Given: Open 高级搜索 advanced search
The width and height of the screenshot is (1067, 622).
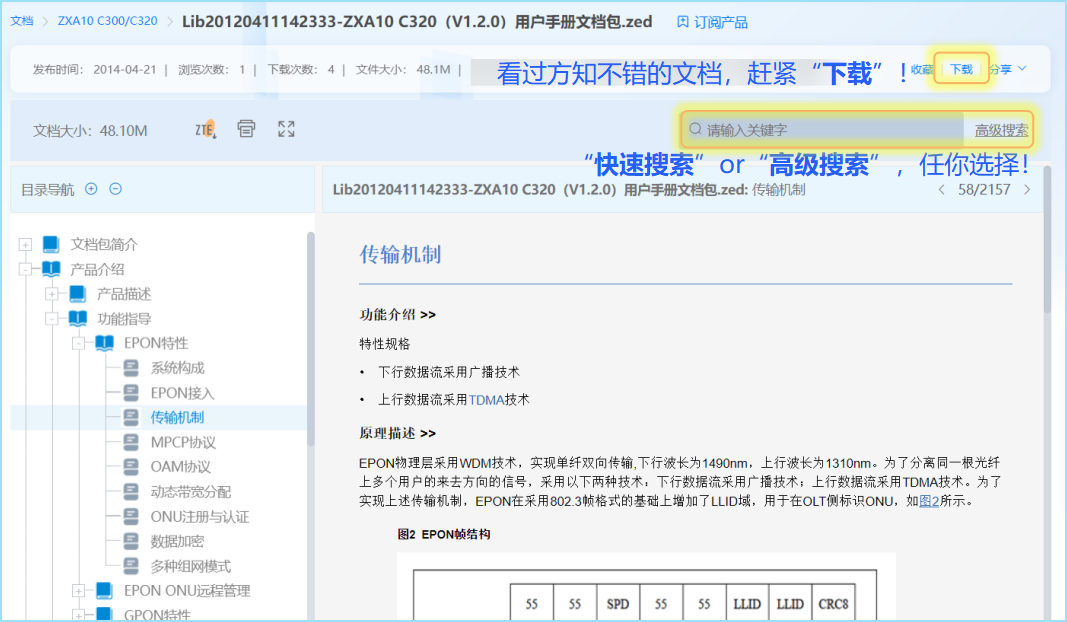Looking at the screenshot, I should pos(1001,130).
